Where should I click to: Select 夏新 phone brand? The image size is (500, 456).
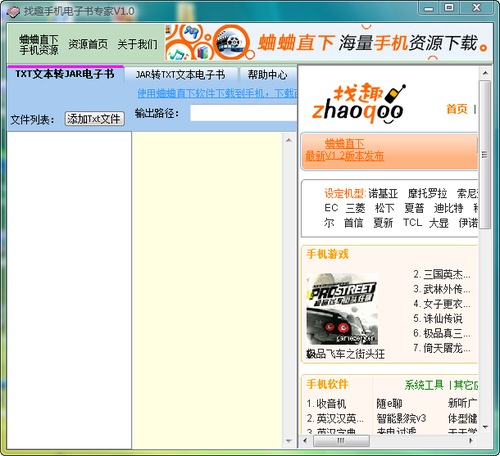[383, 223]
